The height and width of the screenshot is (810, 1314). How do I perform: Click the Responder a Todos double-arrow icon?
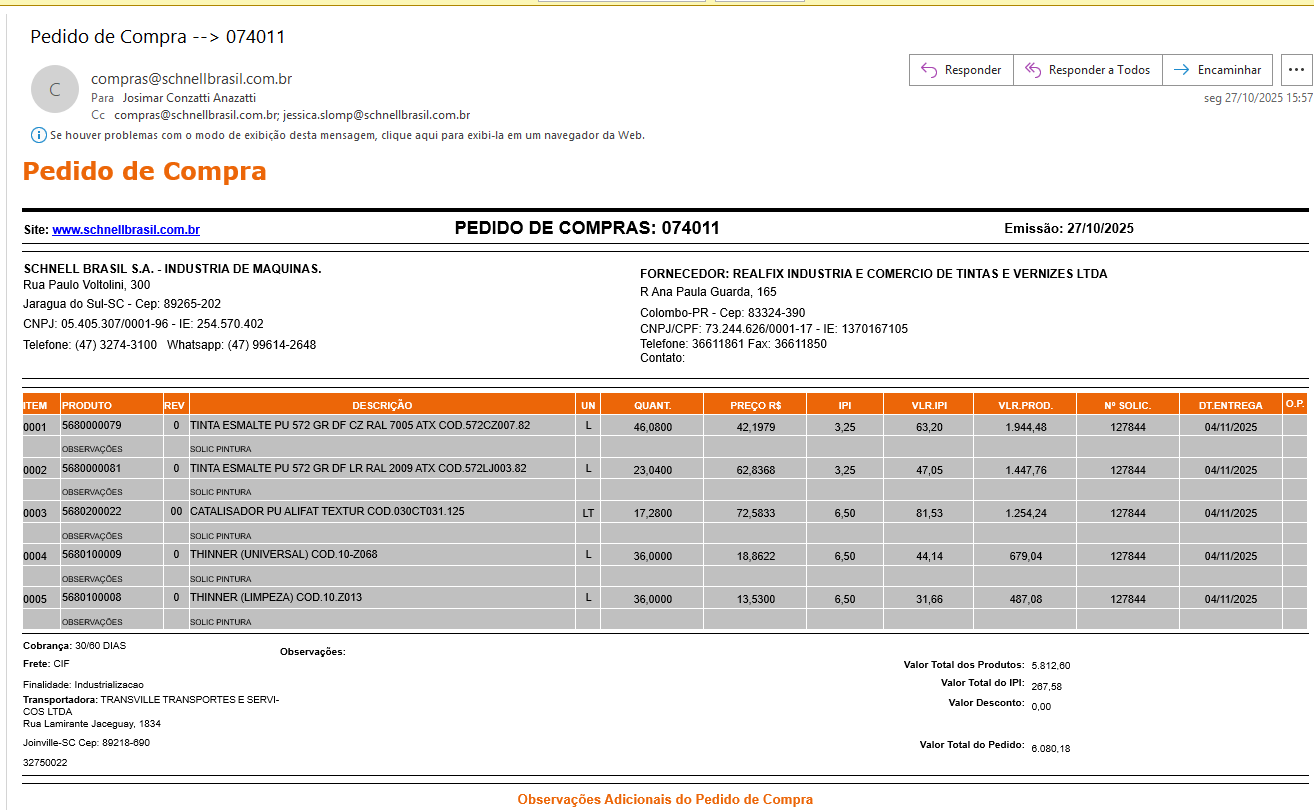1033,70
